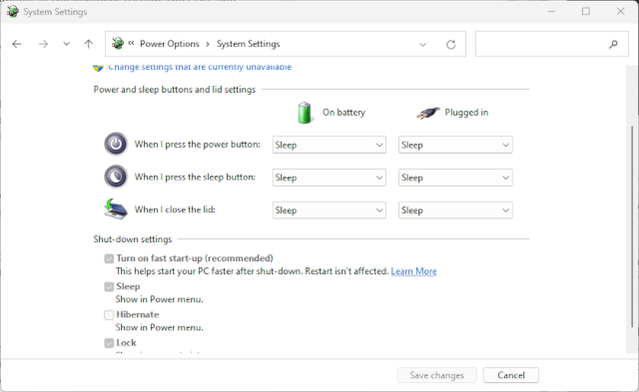
Task: Click the Cancel button
Action: (x=511, y=375)
